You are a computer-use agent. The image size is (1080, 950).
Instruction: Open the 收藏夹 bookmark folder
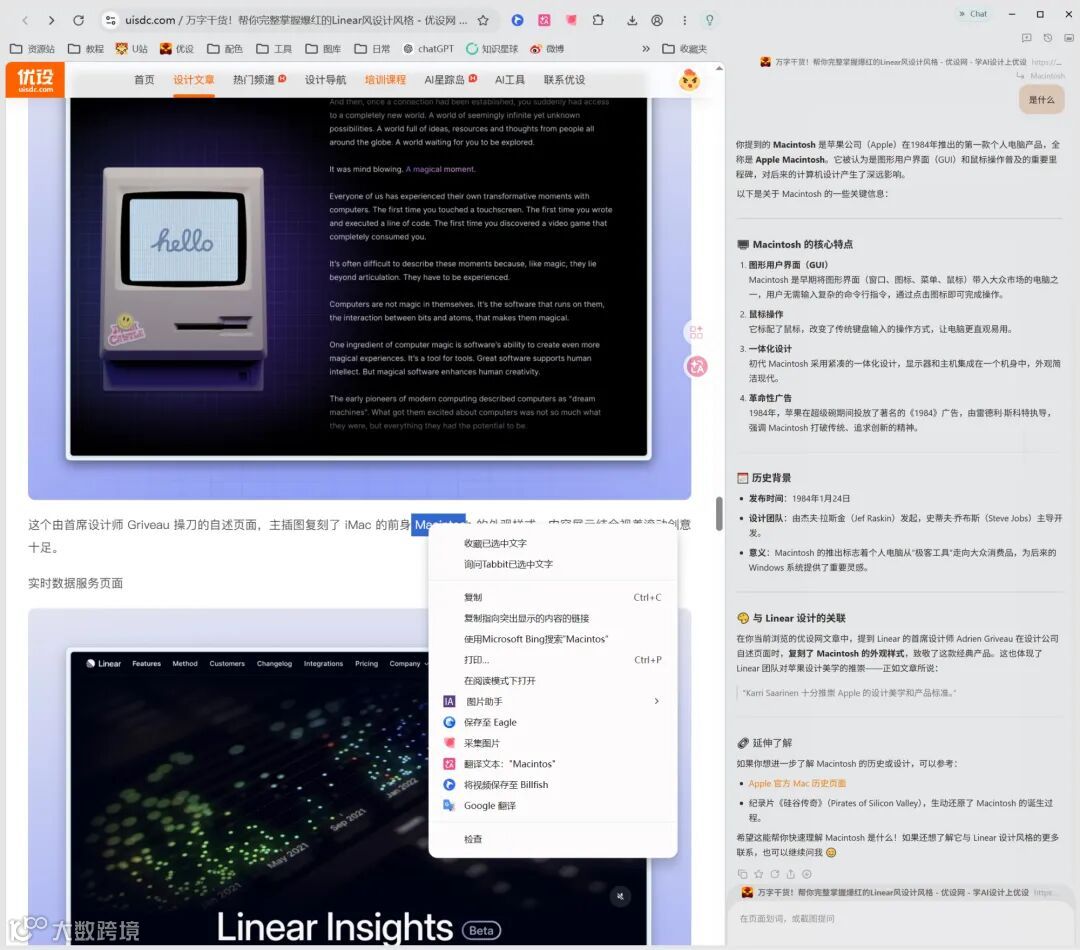click(685, 49)
